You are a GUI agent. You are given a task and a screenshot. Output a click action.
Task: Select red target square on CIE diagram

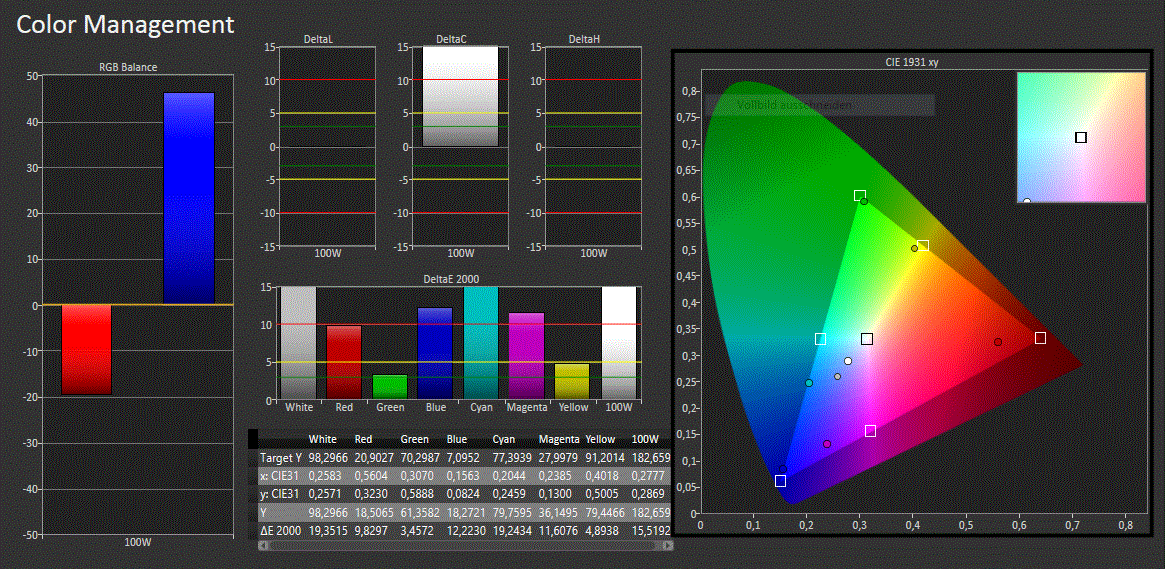[x=1040, y=338]
